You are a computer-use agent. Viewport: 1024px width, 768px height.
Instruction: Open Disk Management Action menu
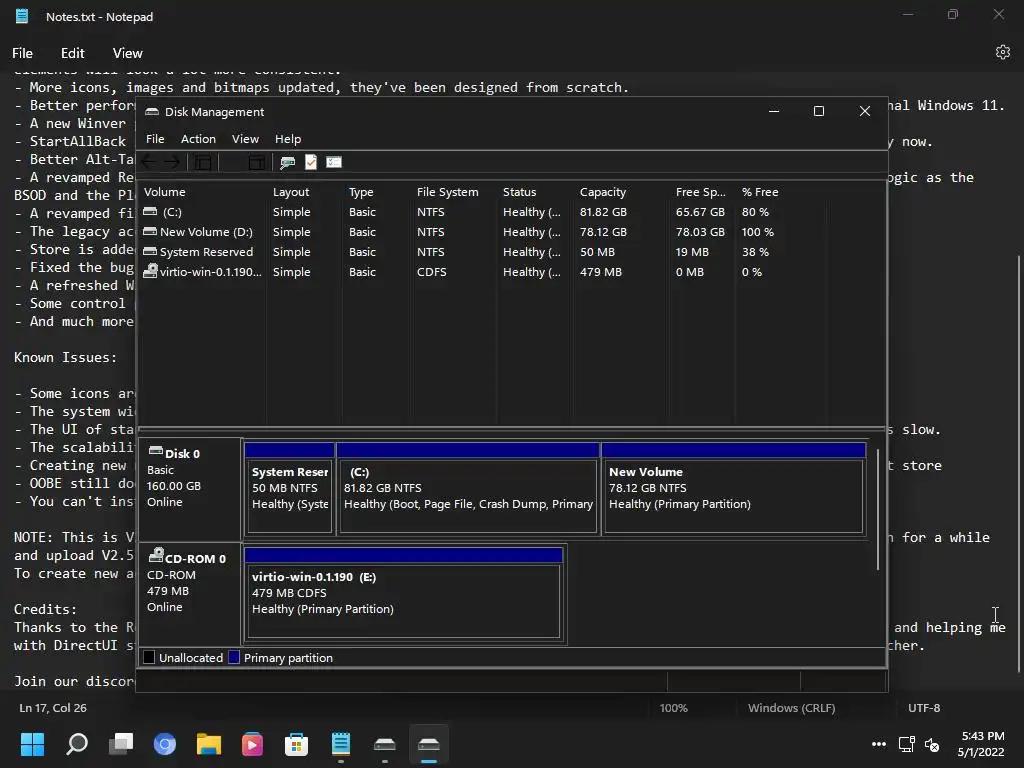(198, 138)
